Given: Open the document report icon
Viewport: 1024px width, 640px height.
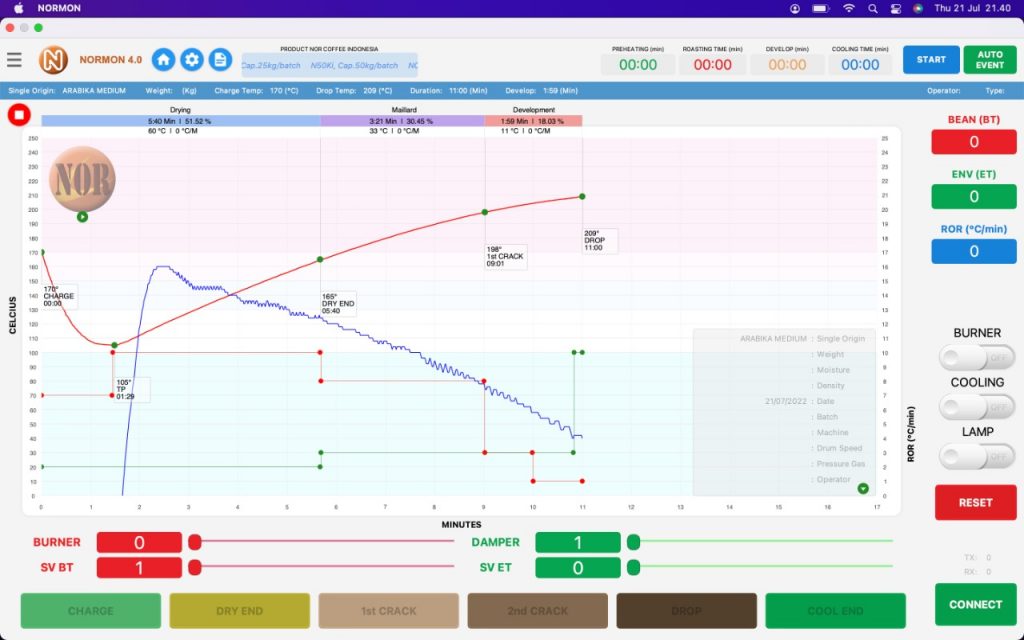Looking at the screenshot, I should 220,60.
